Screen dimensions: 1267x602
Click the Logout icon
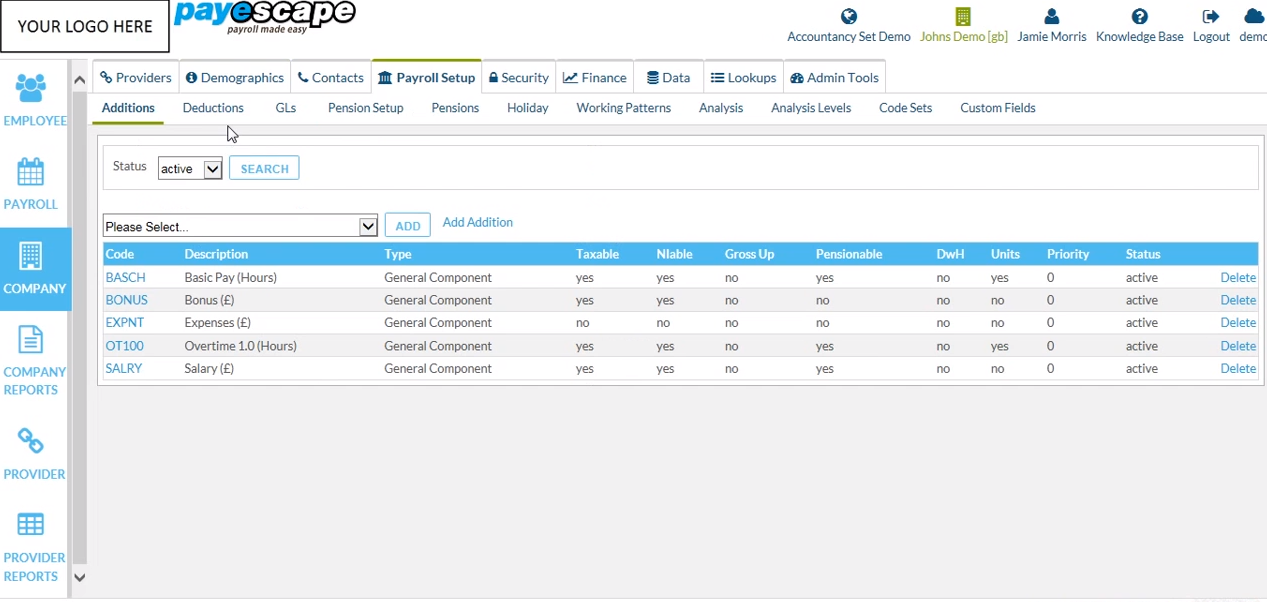(1210, 16)
